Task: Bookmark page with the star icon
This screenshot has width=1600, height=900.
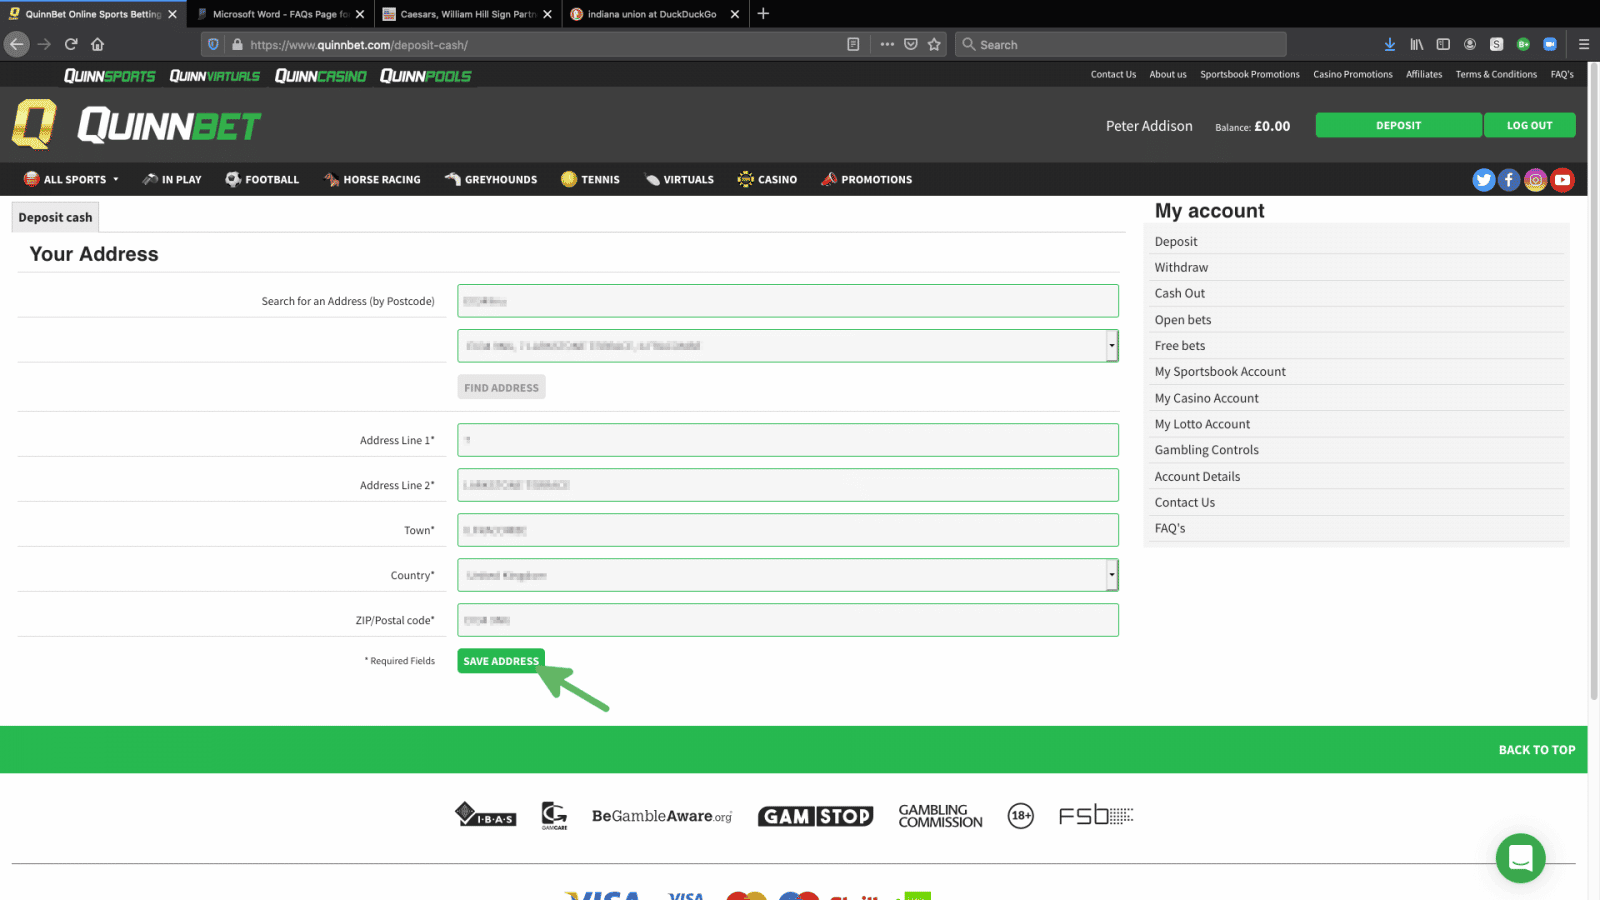Action: pos(934,44)
